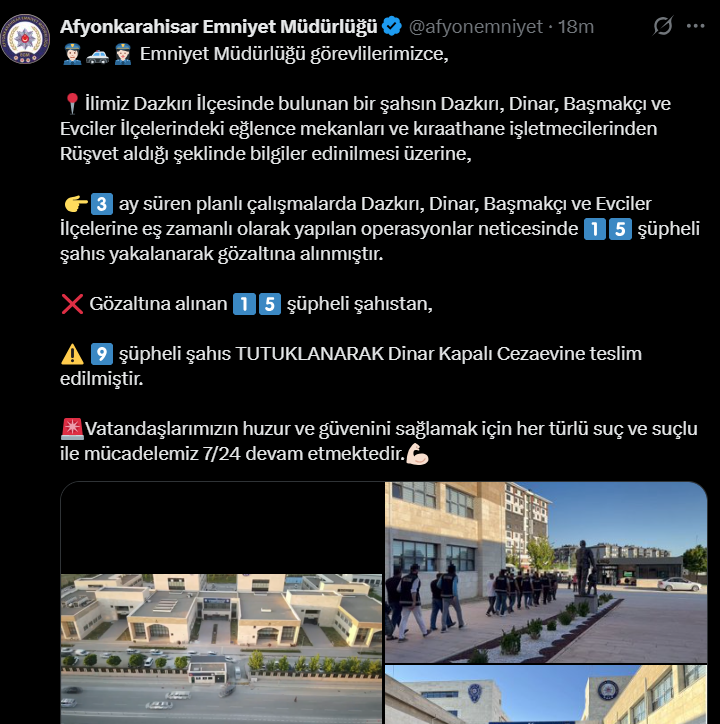
Task: Open the photo of suspects walking
Action: [546, 573]
